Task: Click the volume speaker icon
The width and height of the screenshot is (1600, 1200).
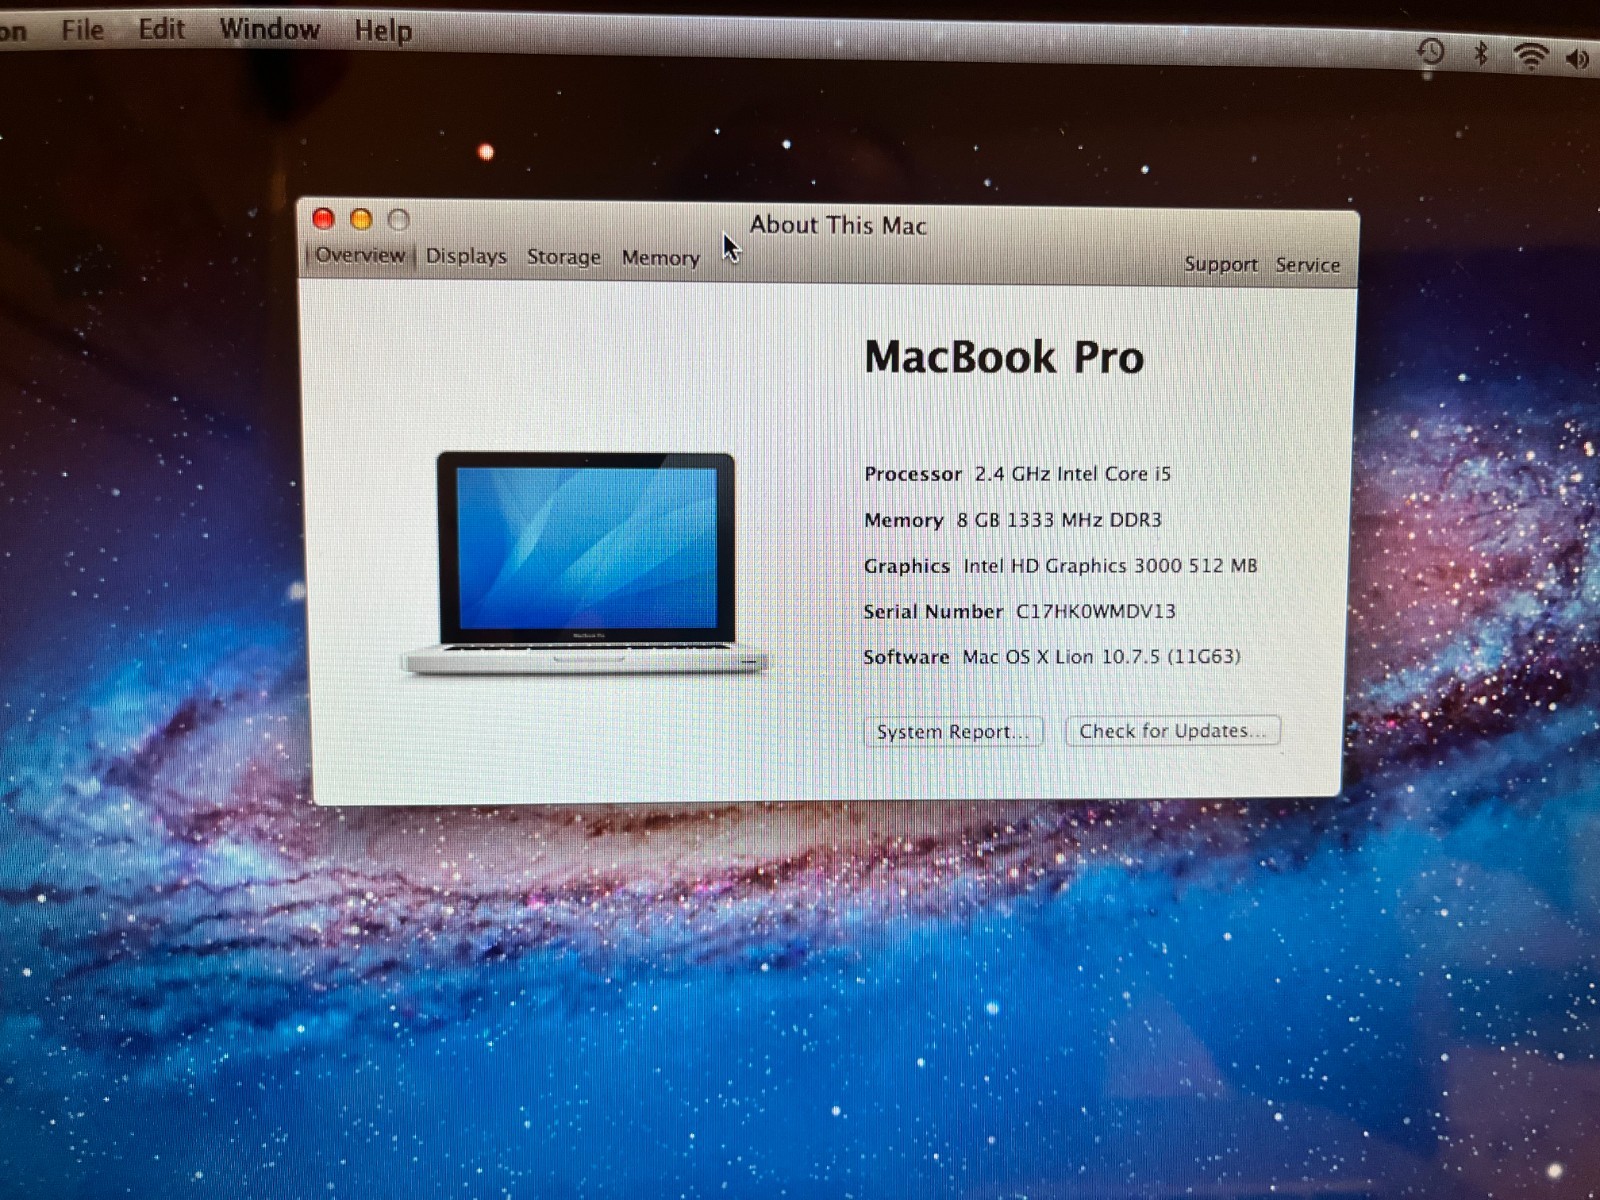Action: pos(1579,59)
